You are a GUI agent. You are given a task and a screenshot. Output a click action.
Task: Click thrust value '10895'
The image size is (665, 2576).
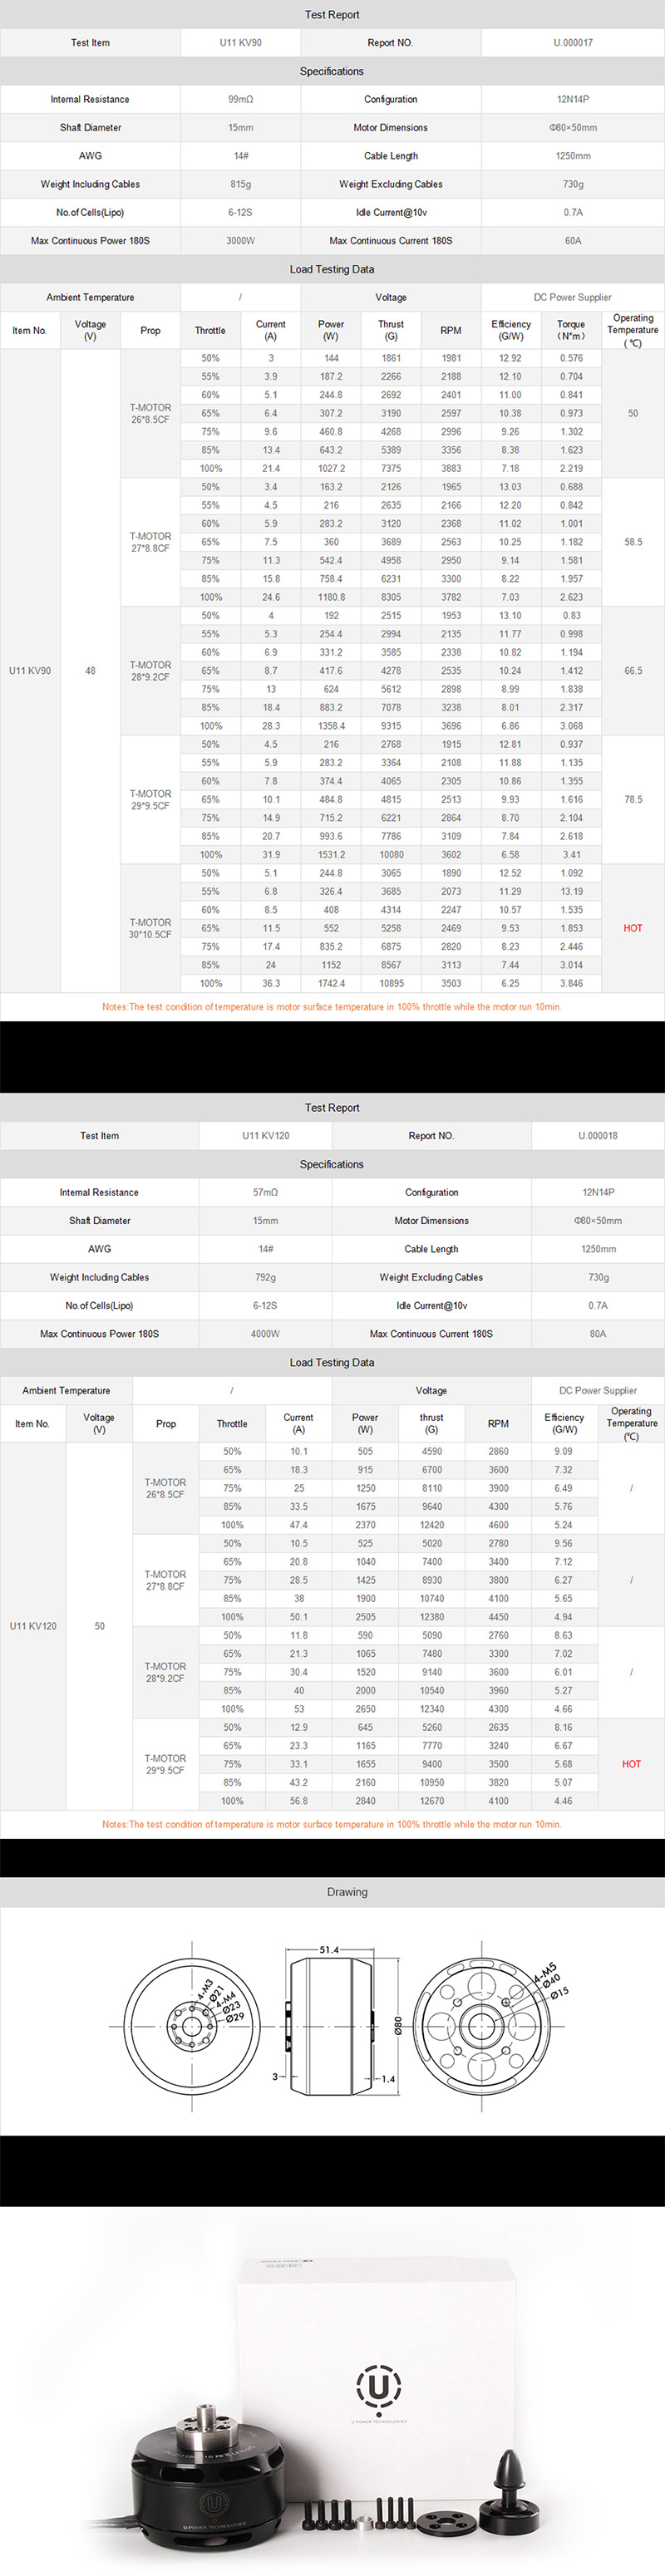tap(391, 984)
